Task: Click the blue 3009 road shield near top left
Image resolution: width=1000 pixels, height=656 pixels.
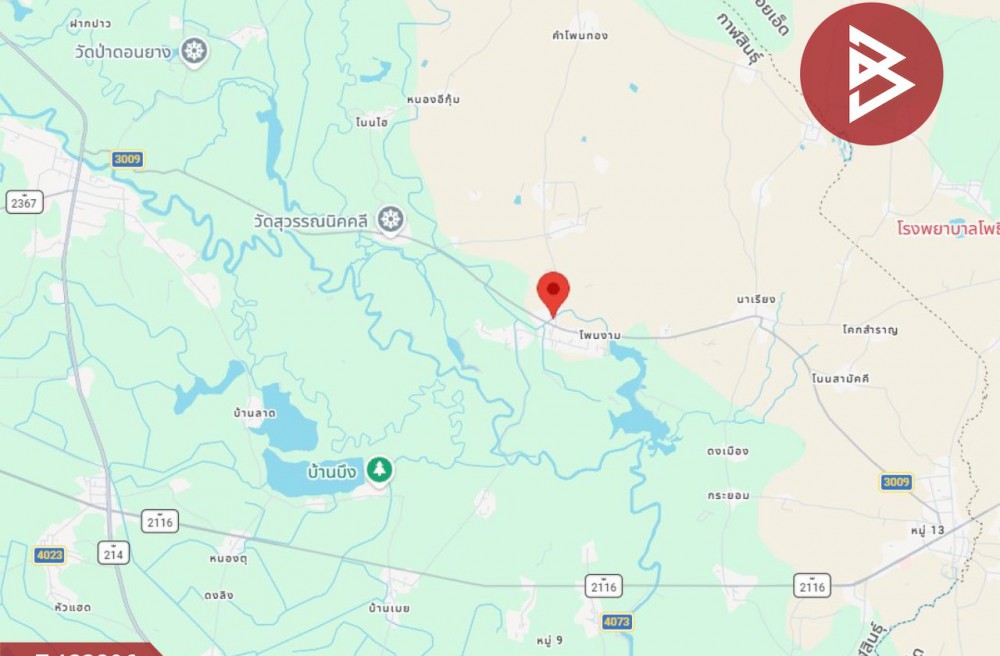Action: [x=127, y=159]
